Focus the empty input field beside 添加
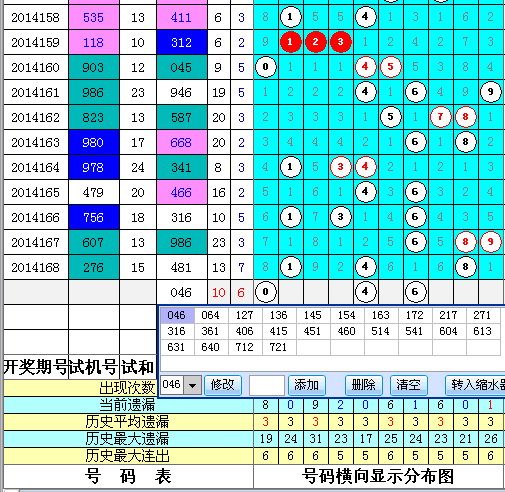 pyautogui.click(x=267, y=385)
